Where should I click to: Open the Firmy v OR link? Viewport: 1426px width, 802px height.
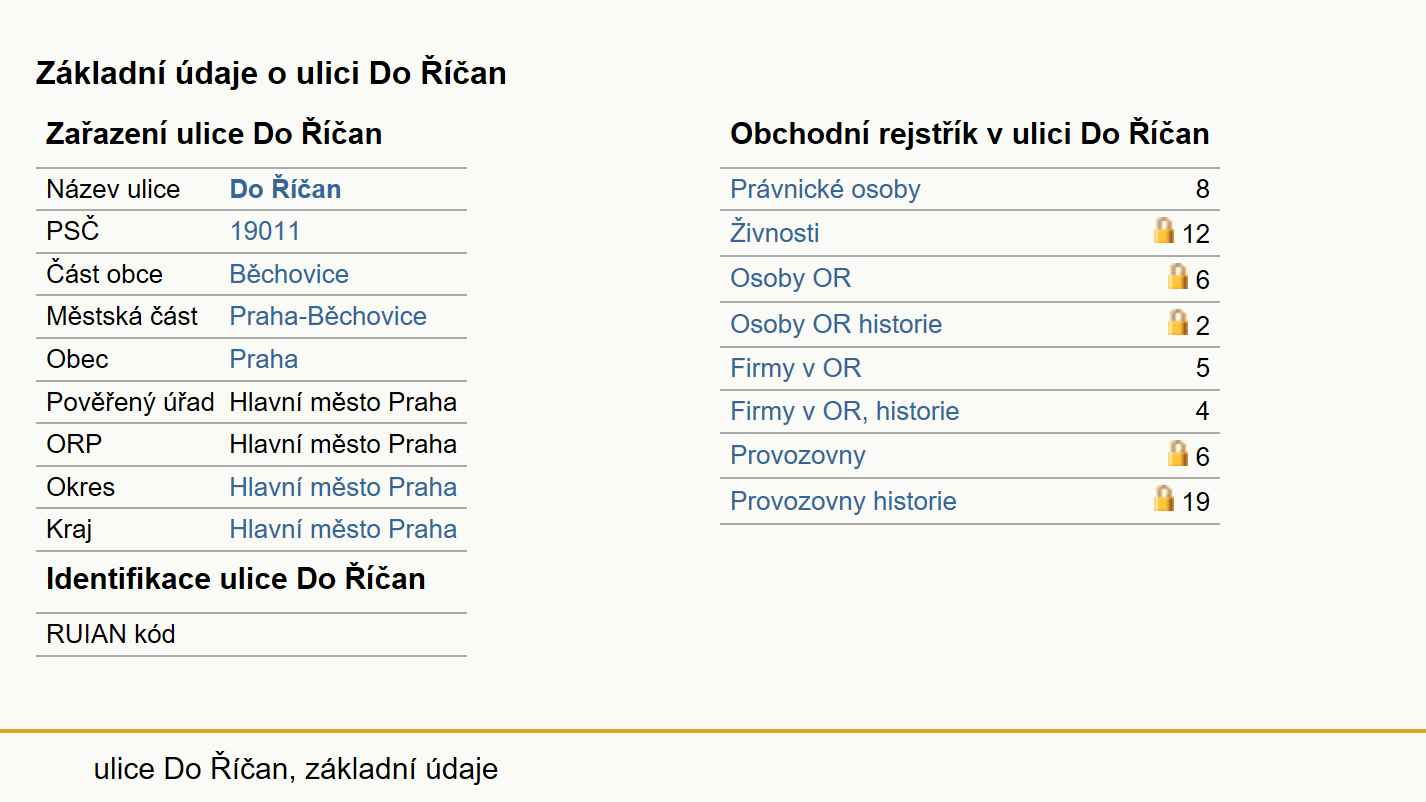[x=795, y=368]
